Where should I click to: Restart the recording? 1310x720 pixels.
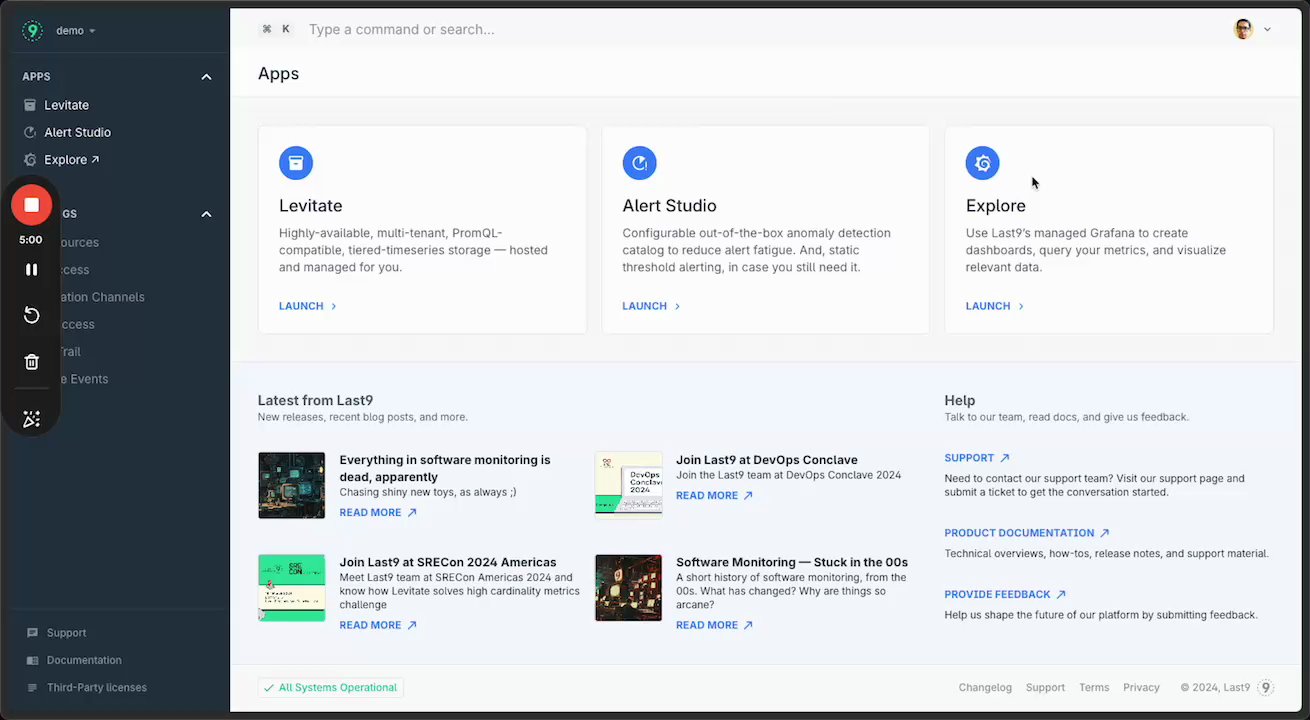coord(31,316)
